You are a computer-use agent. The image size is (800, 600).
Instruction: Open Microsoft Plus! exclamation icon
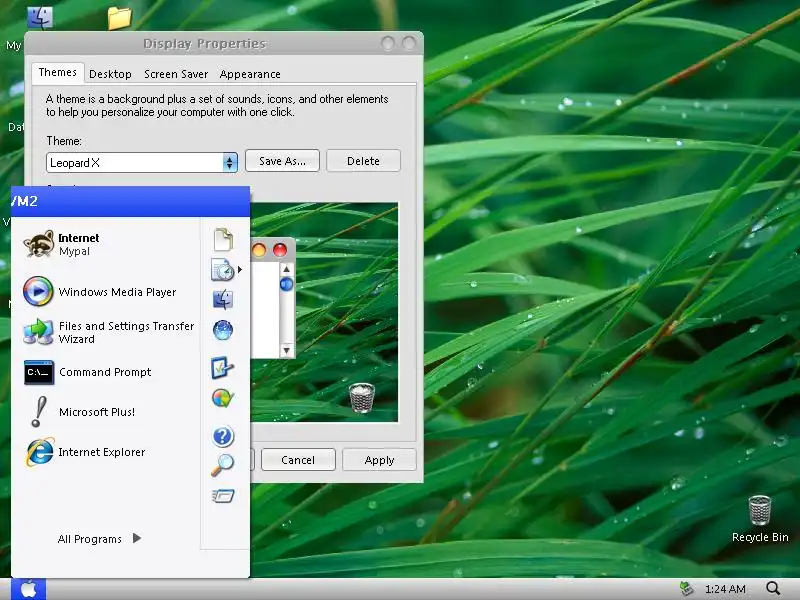pos(39,412)
